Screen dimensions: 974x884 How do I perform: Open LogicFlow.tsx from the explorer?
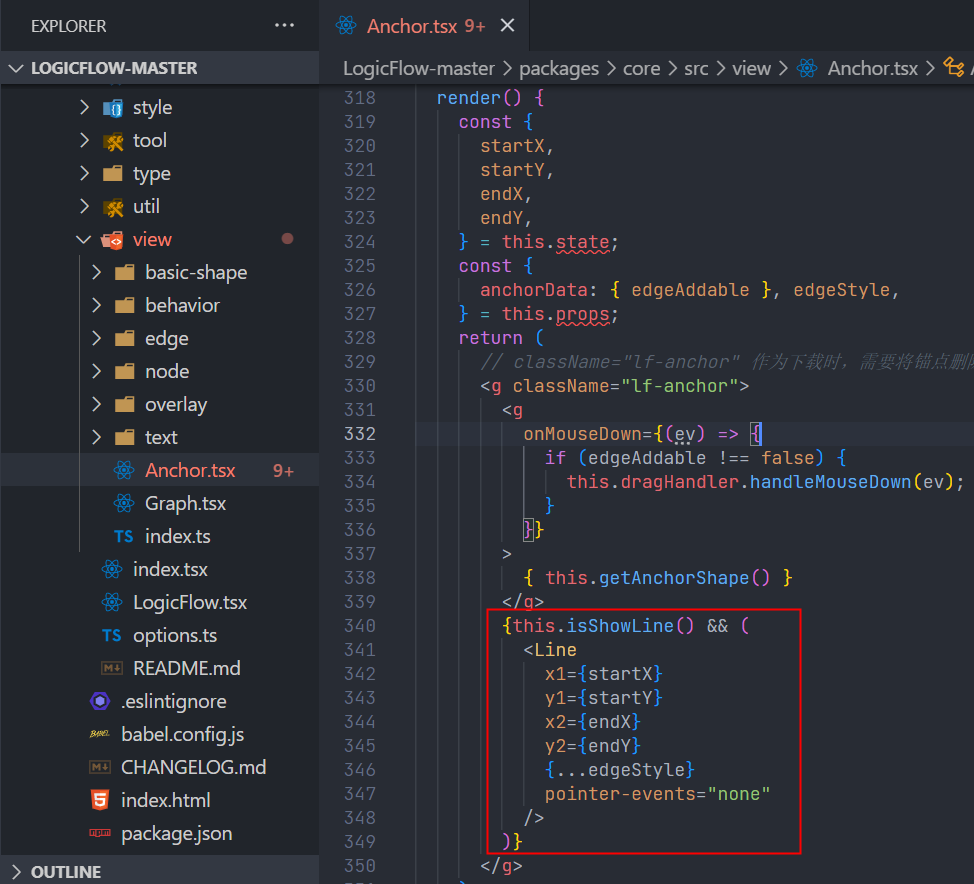[x=189, y=602]
